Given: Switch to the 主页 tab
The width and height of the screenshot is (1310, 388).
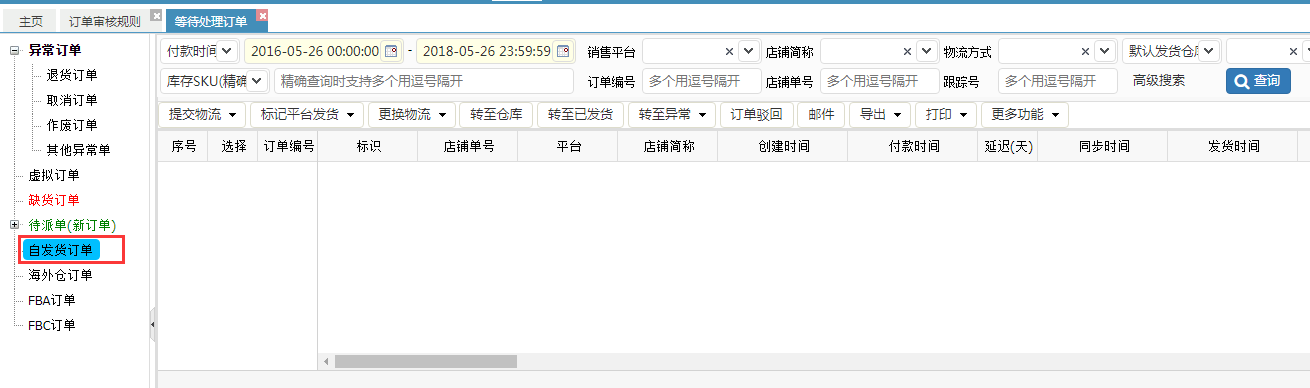Looking at the screenshot, I should pyautogui.click(x=30, y=21).
